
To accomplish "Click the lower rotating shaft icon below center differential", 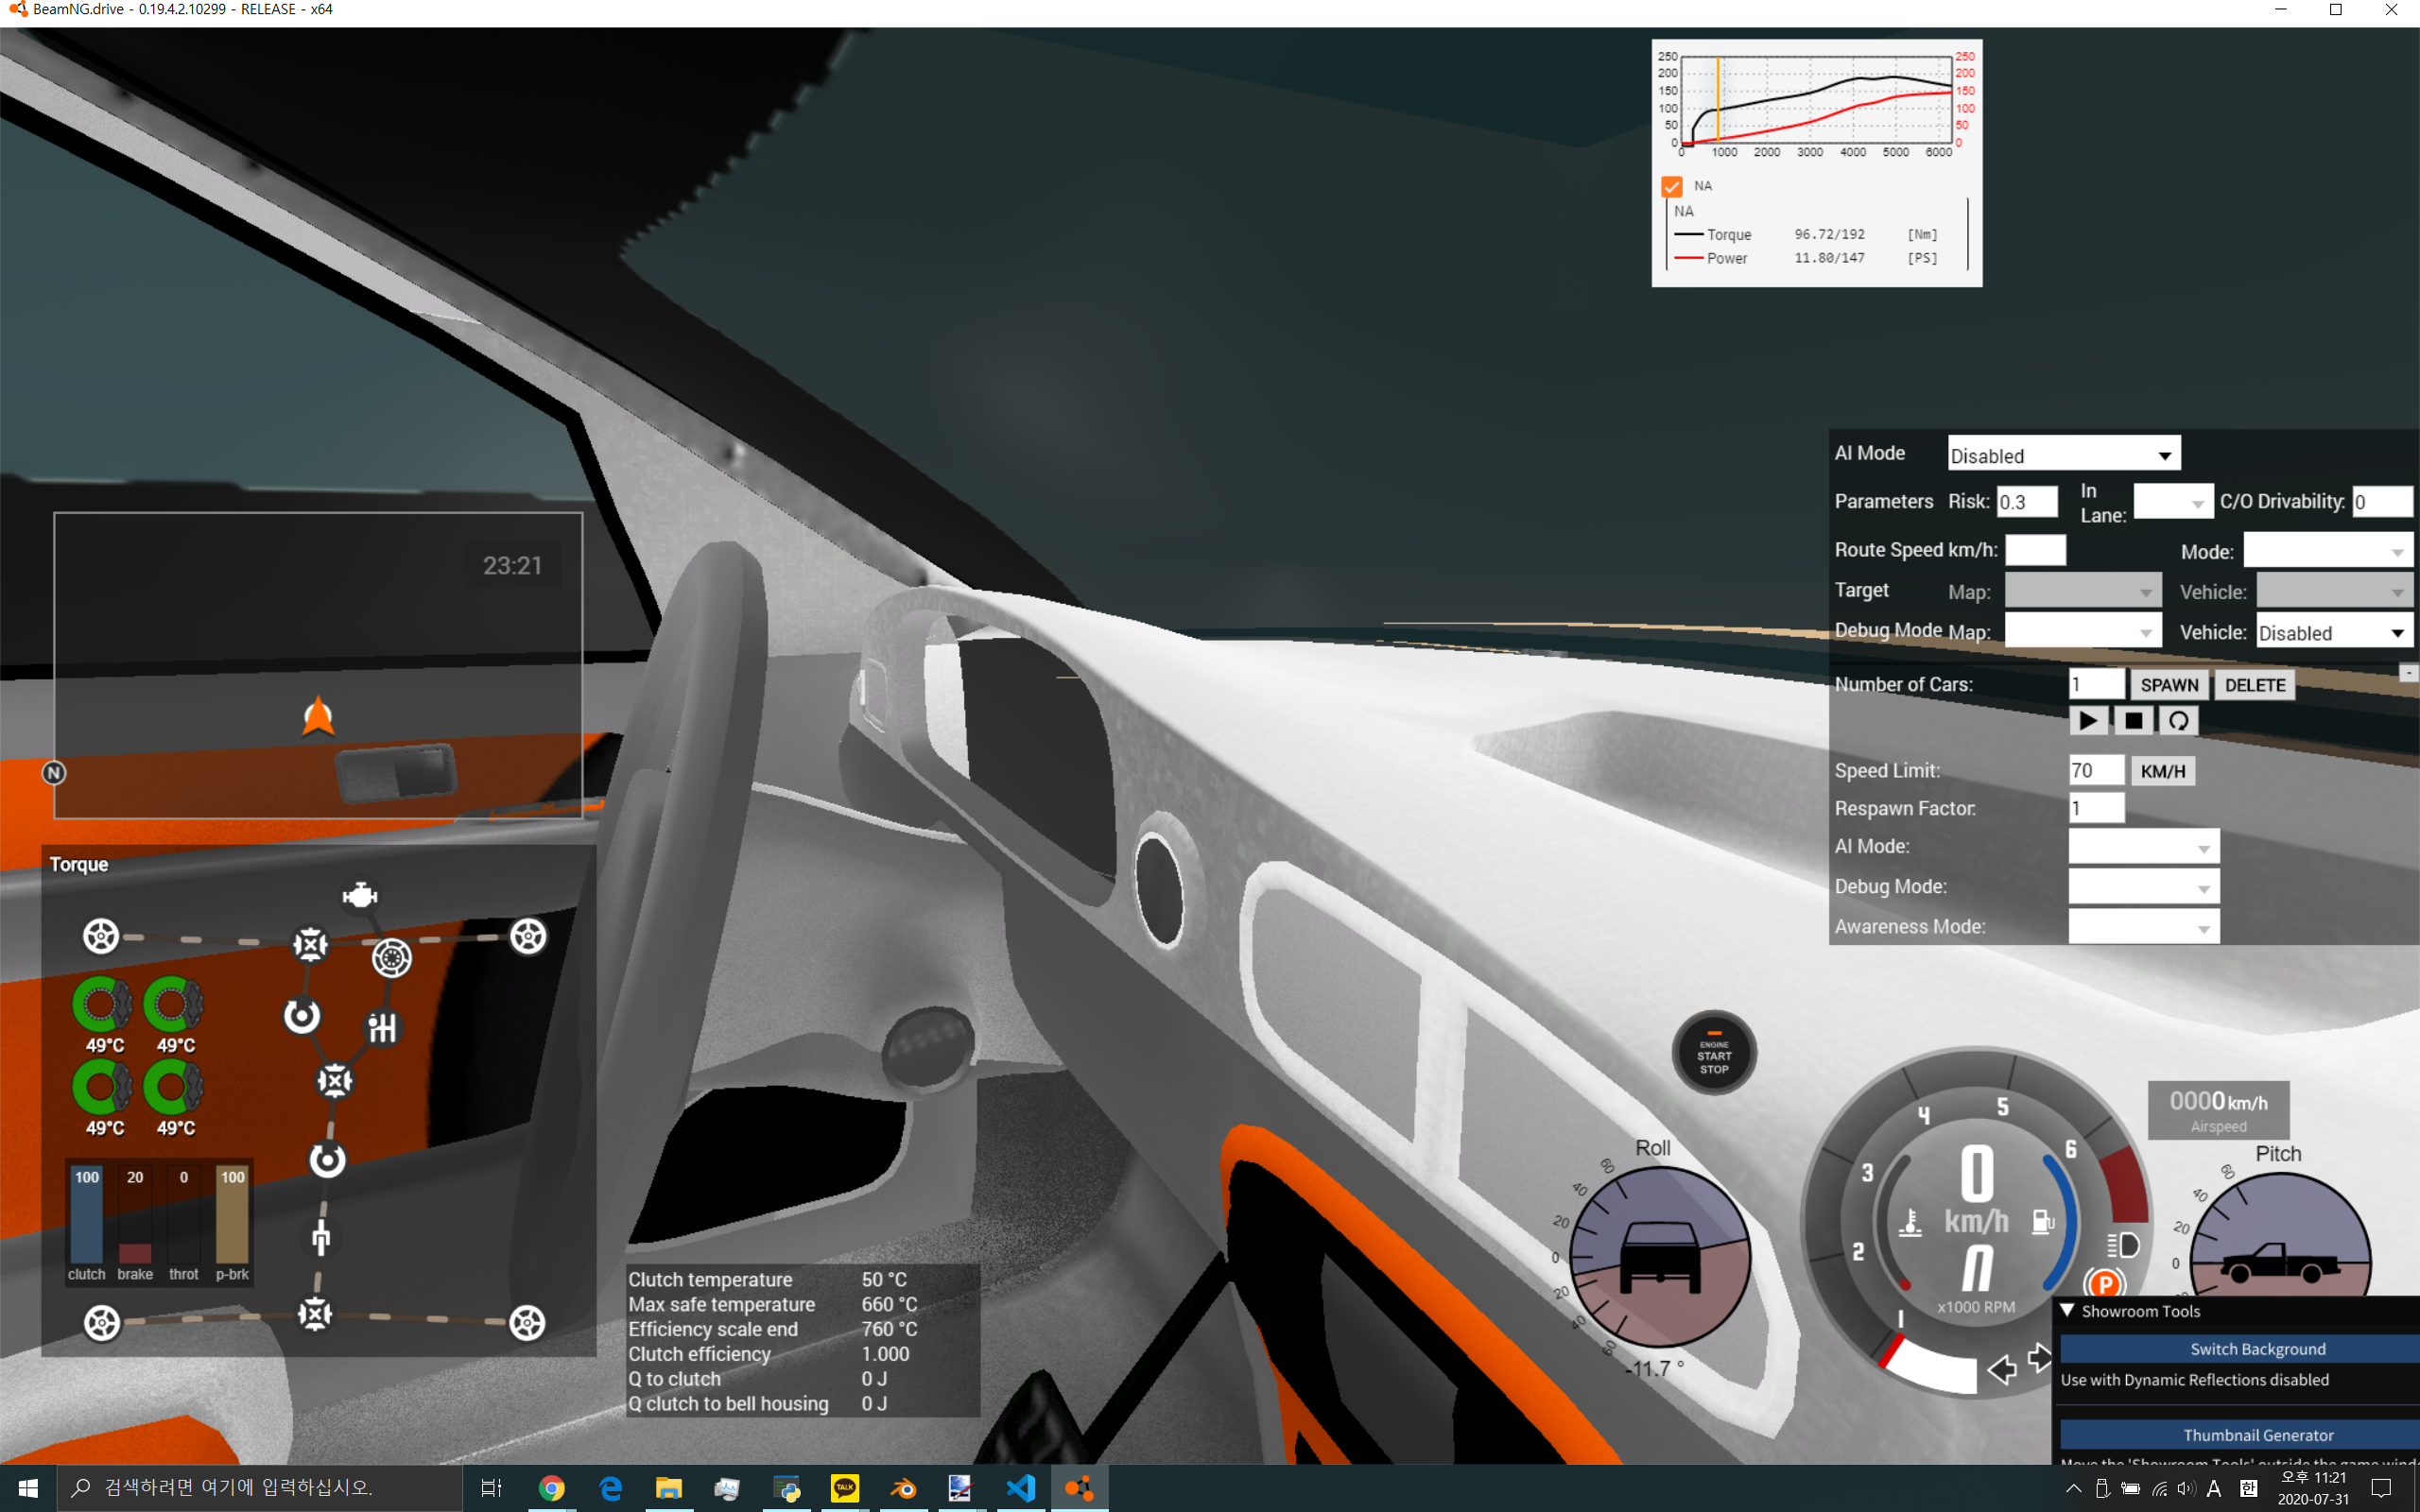I will coord(327,1160).
